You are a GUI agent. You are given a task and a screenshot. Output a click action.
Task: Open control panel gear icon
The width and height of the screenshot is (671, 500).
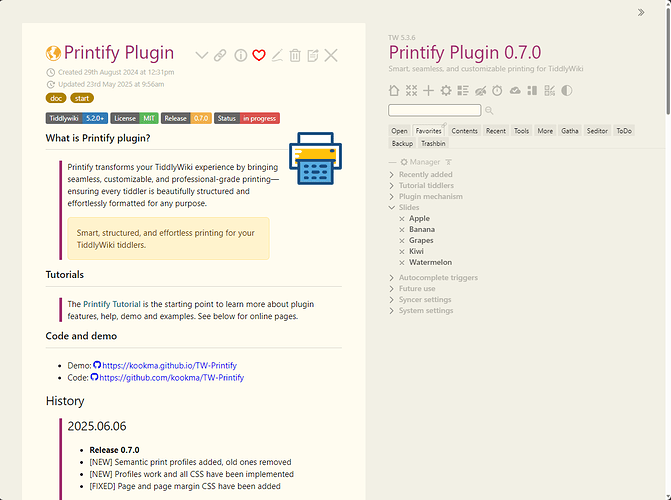coord(446,90)
